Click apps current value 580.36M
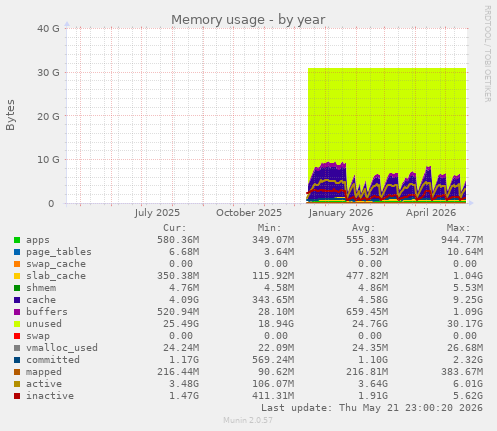The width and height of the screenshot is (497, 431). pos(178,240)
